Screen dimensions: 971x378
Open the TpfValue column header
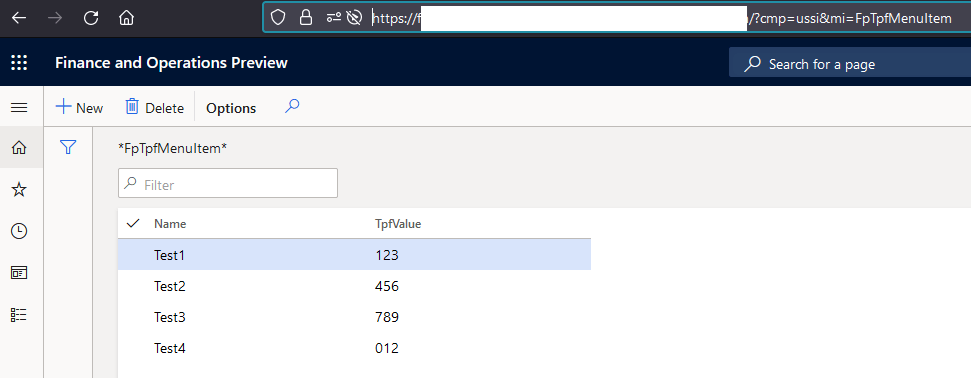coord(398,224)
